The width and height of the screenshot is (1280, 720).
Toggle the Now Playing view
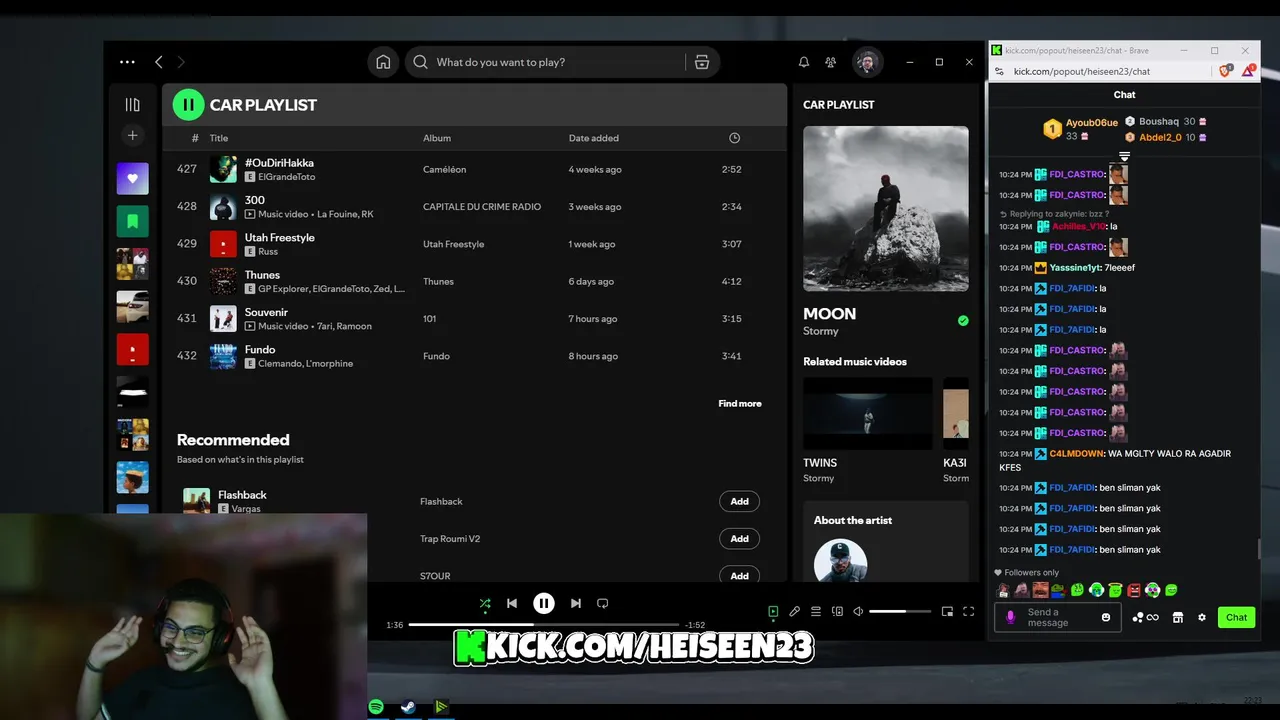point(773,611)
